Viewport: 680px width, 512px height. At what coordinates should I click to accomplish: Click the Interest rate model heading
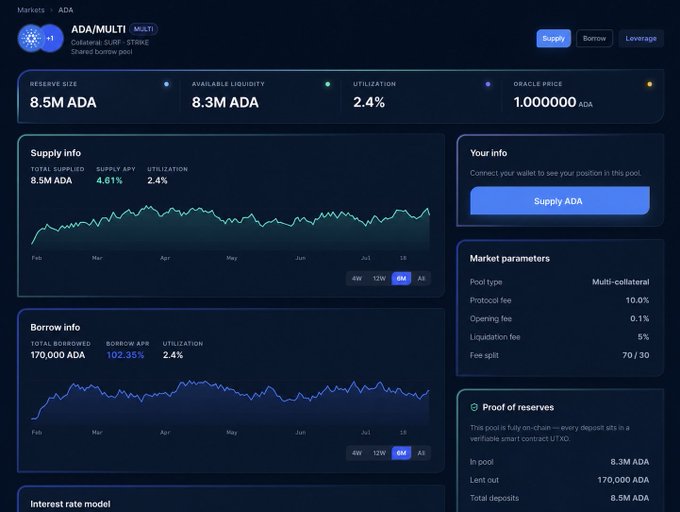point(70,504)
